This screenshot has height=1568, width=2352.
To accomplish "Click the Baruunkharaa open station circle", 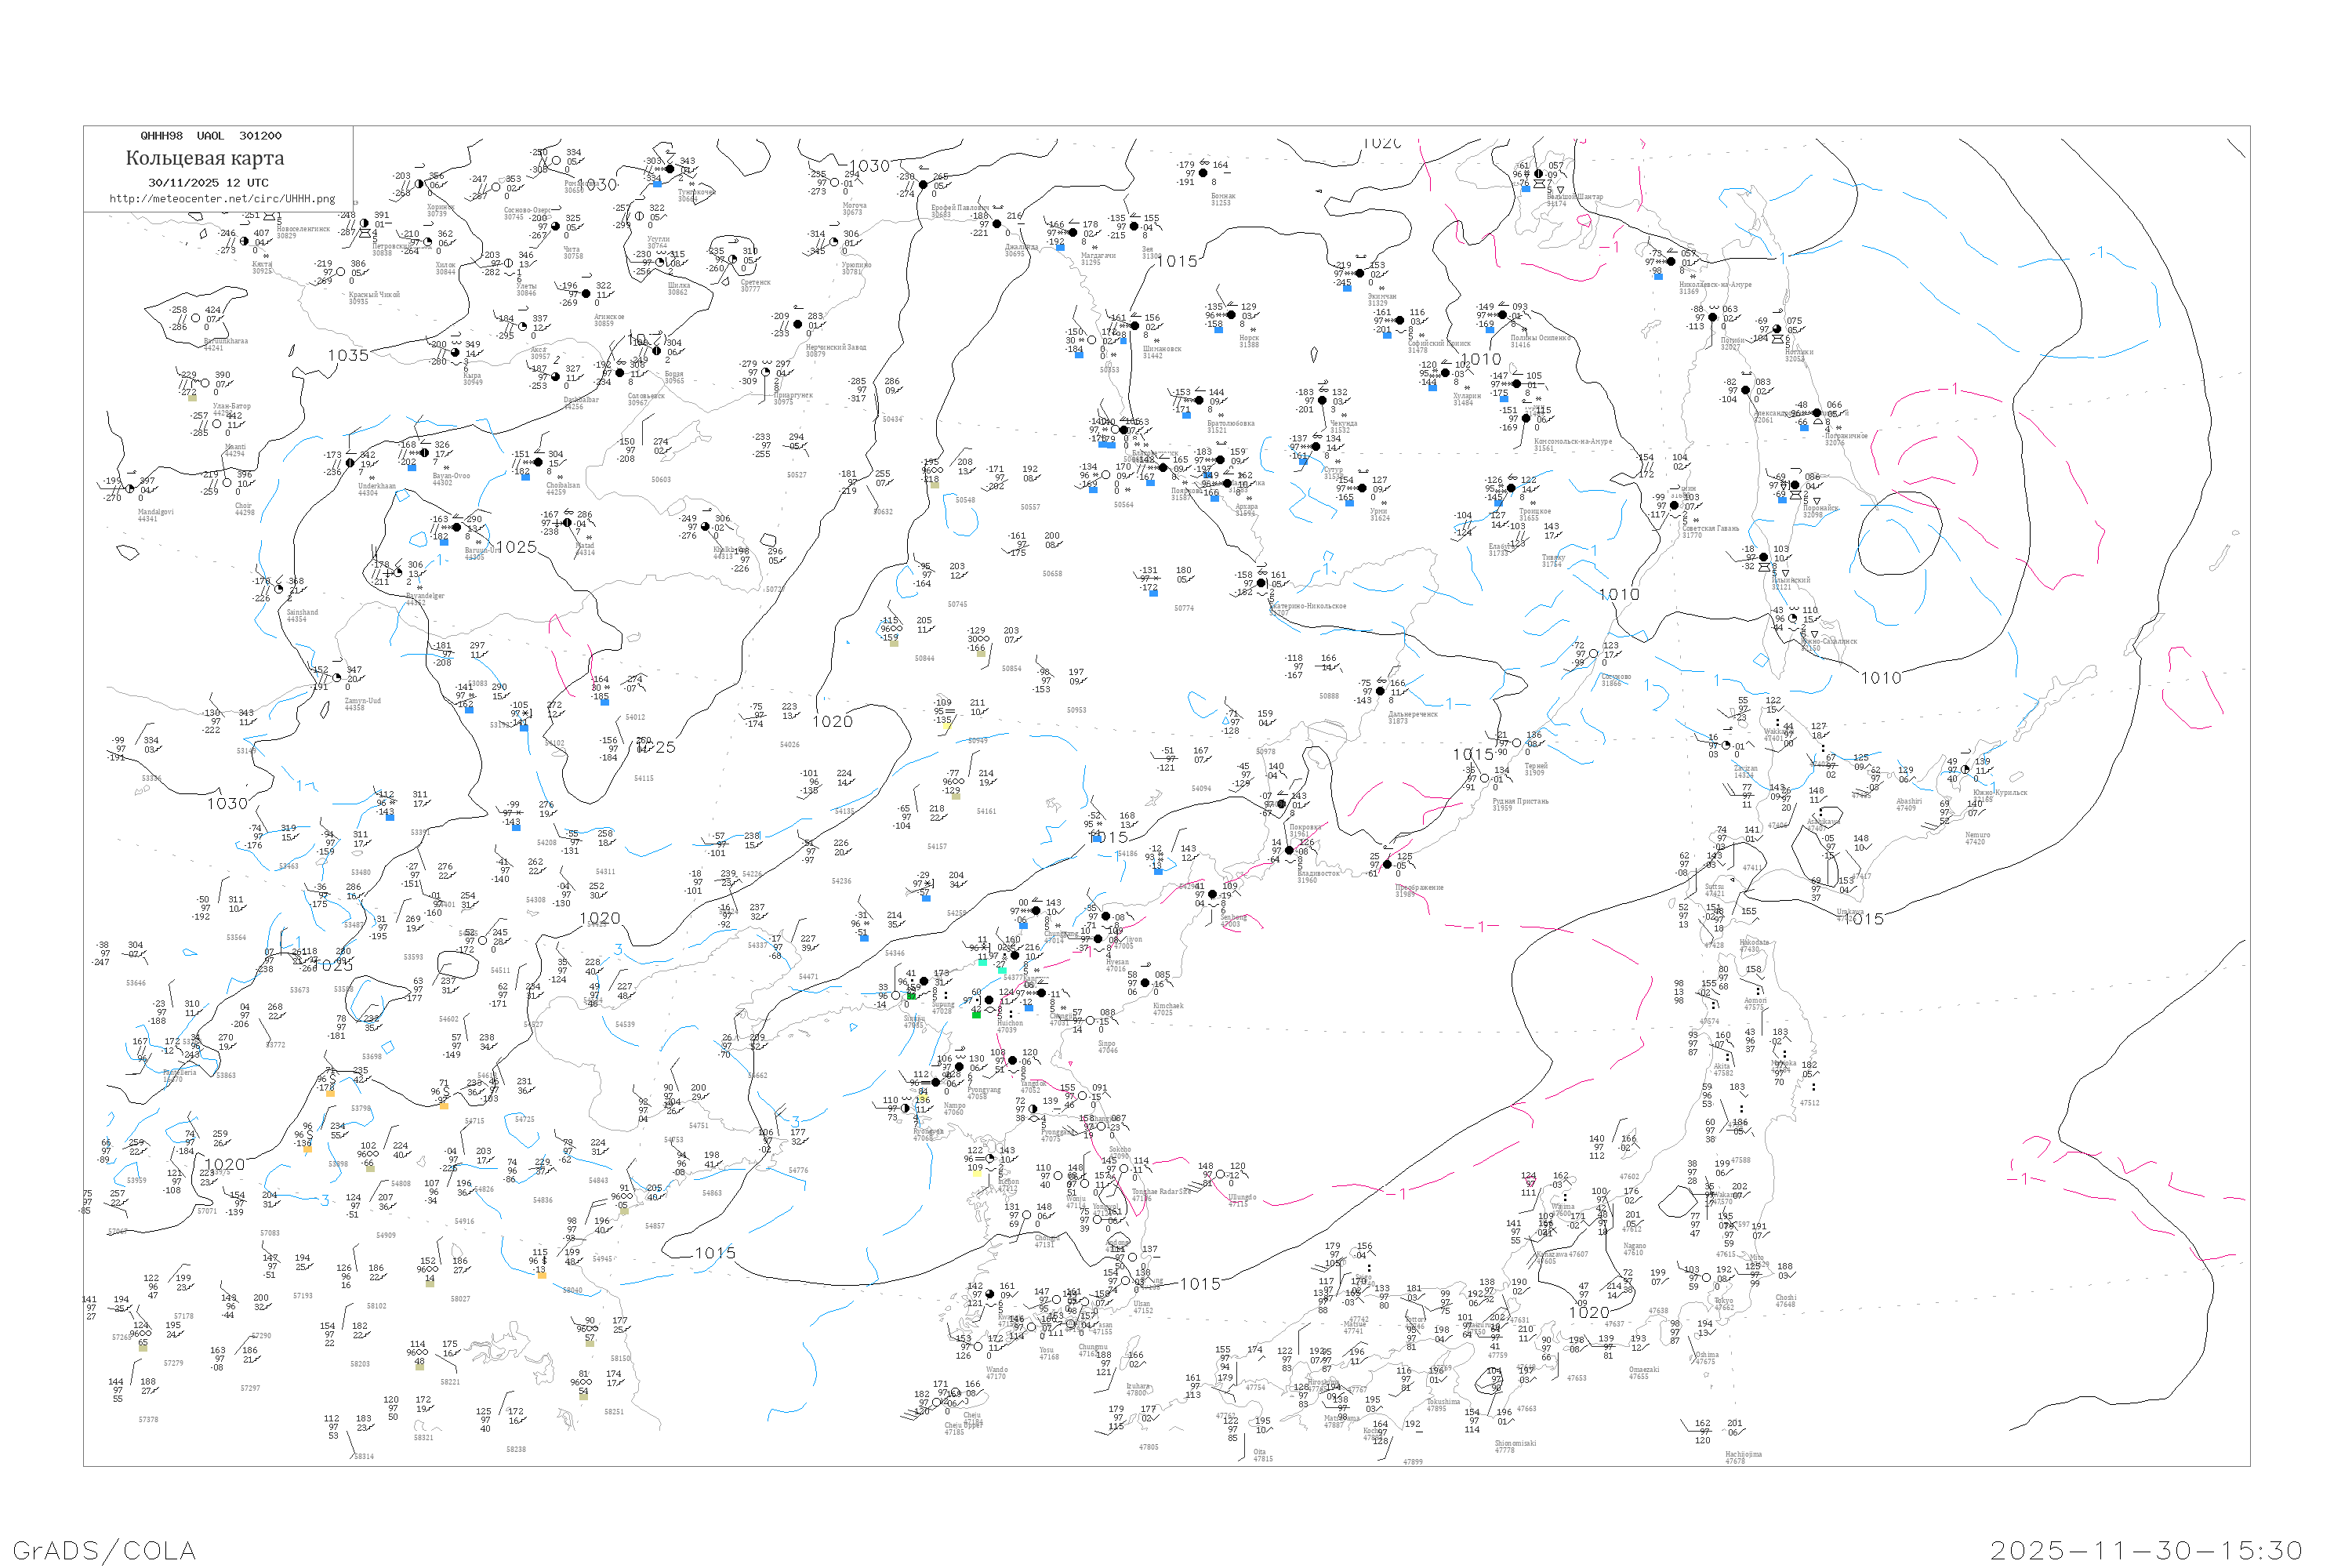I will [x=196, y=318].
